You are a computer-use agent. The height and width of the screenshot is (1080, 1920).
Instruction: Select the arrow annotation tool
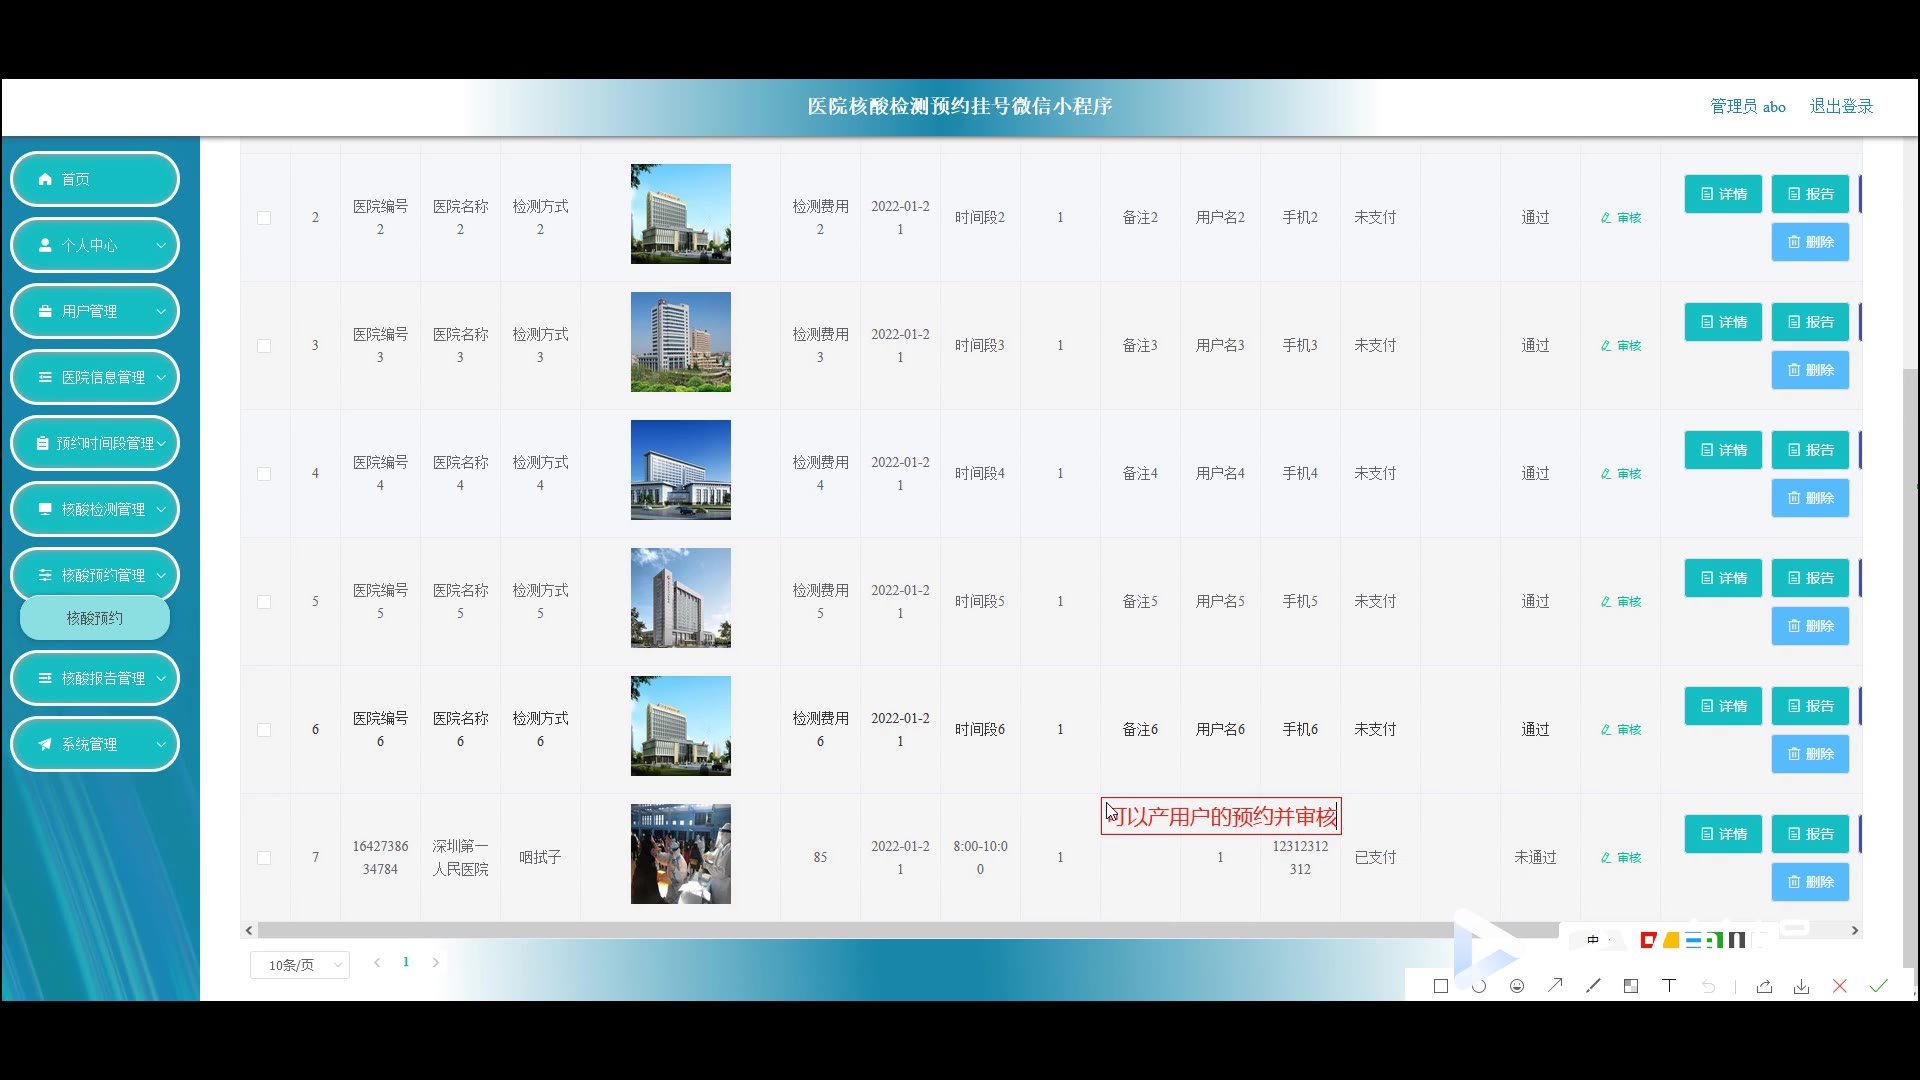click(1555, 986)
